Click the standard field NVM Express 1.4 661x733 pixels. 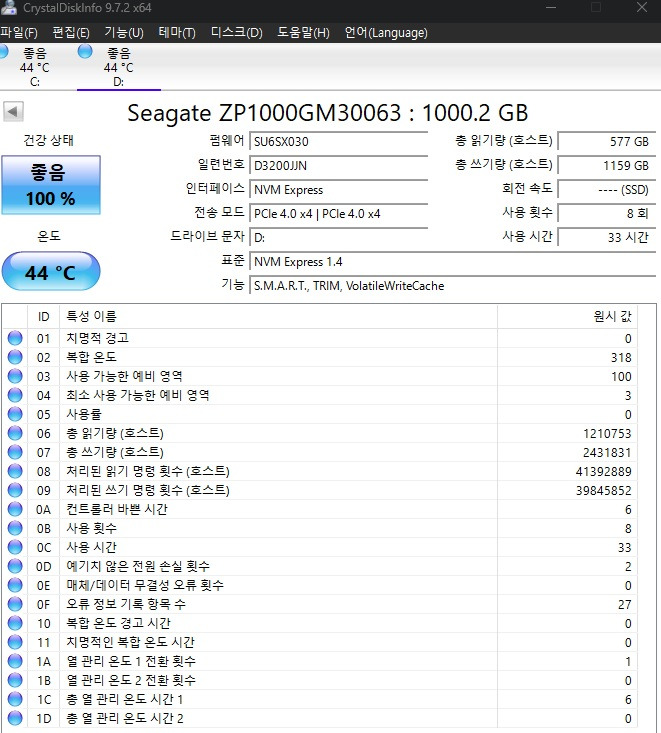(453, 262)
